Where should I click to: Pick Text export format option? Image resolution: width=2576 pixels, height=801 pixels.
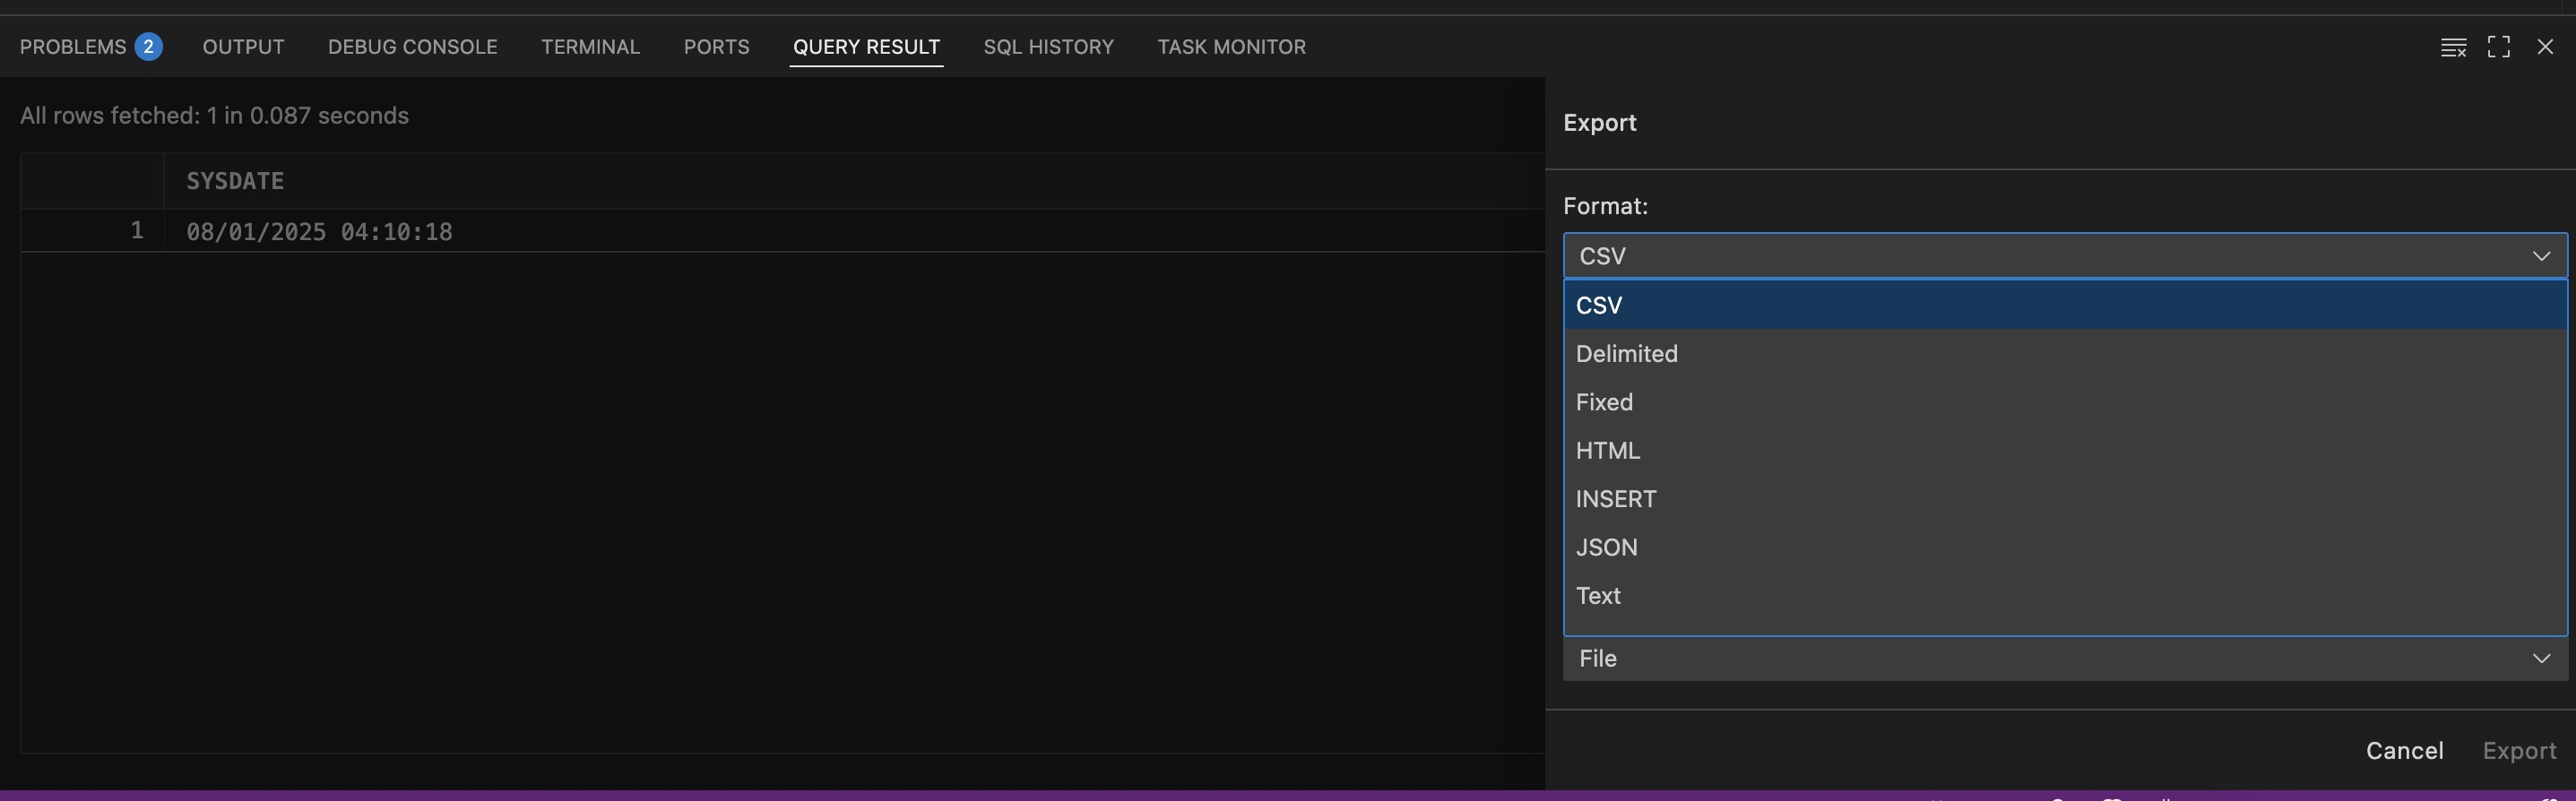[2065, 596]
